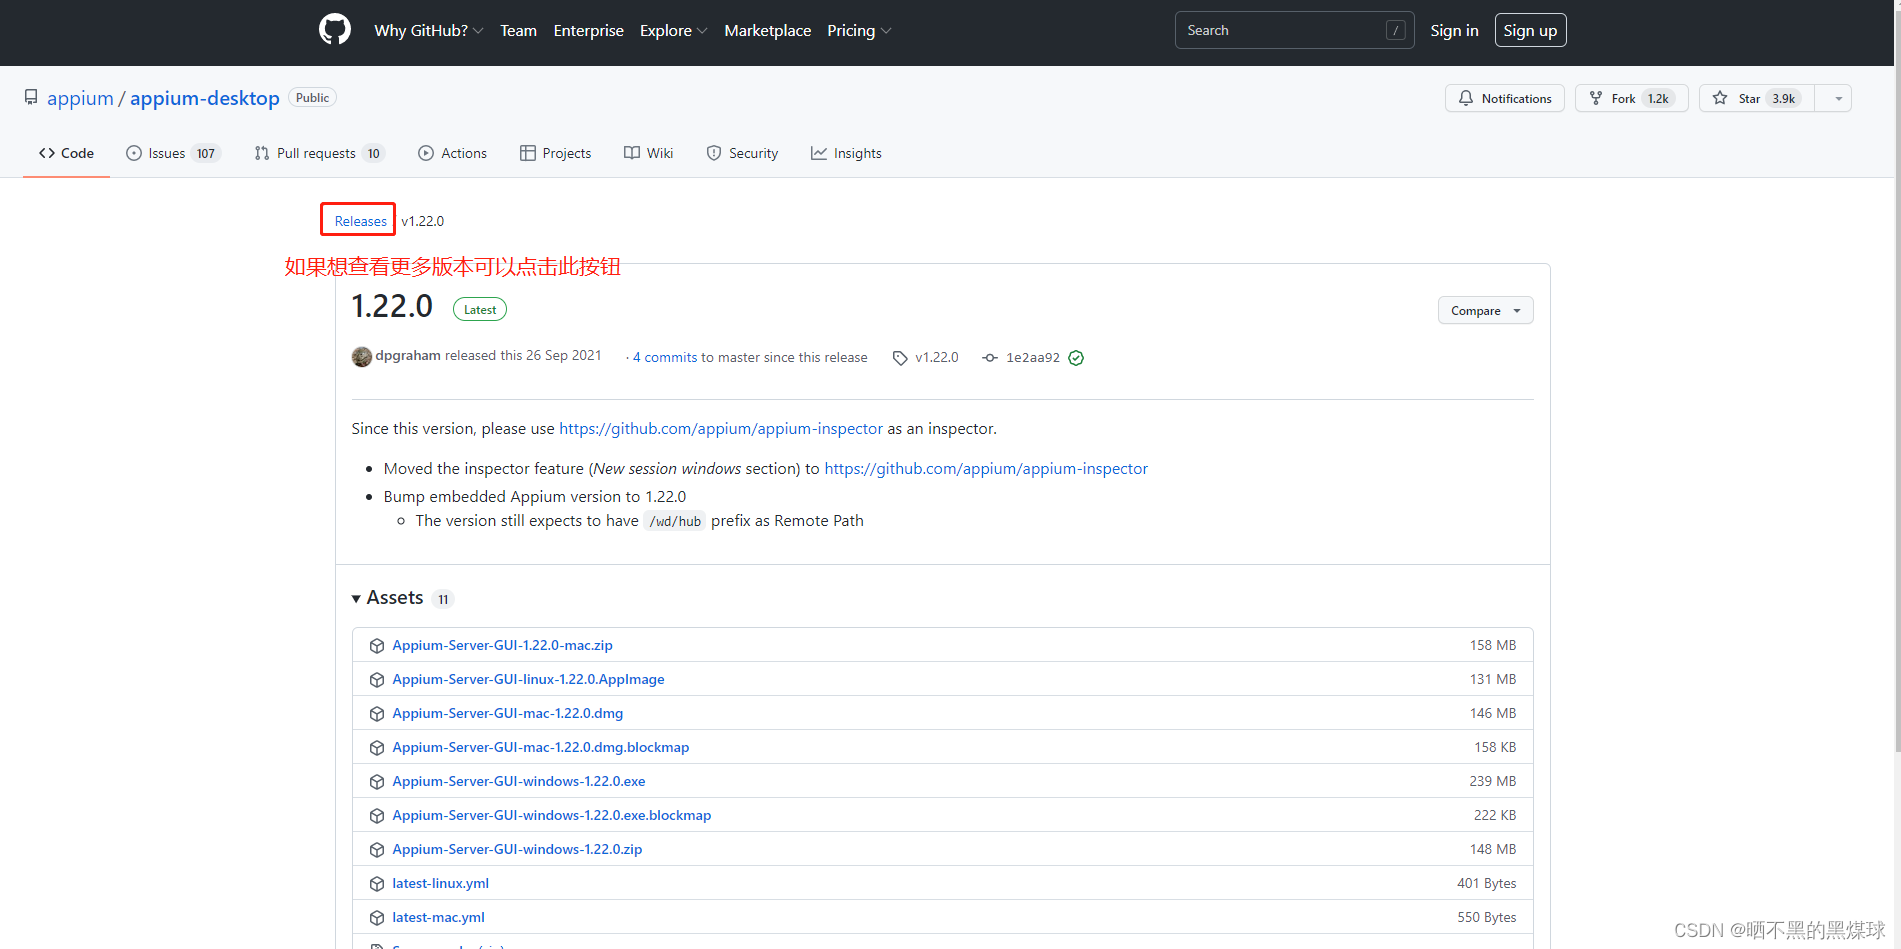The height and width of the screenshot is (949, 1901).
Task: Click the Sign in link
Action: point(1454,30)
